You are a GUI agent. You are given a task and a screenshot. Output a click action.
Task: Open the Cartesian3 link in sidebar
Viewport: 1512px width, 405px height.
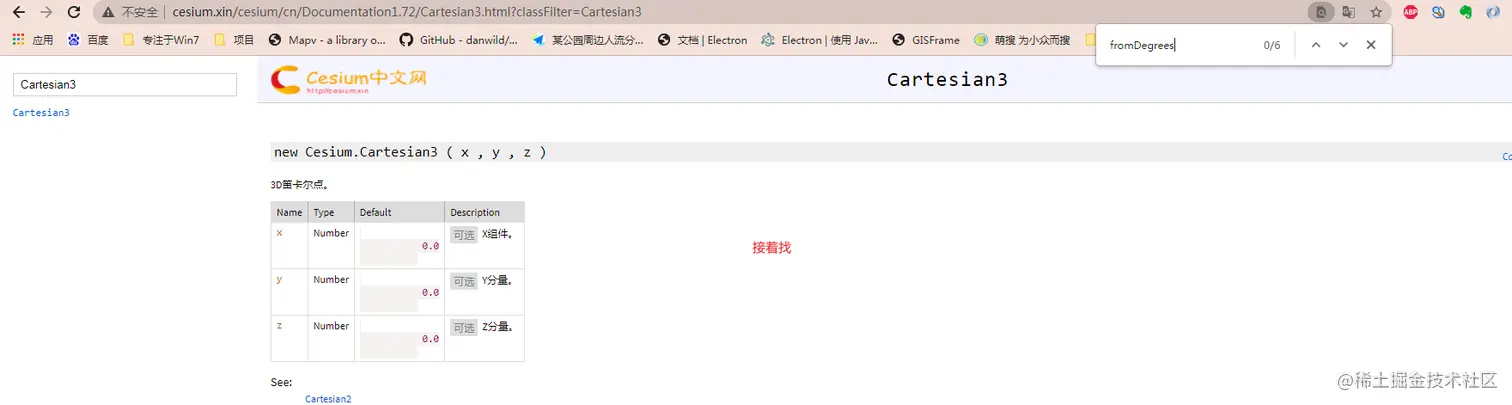click(41, 113)
